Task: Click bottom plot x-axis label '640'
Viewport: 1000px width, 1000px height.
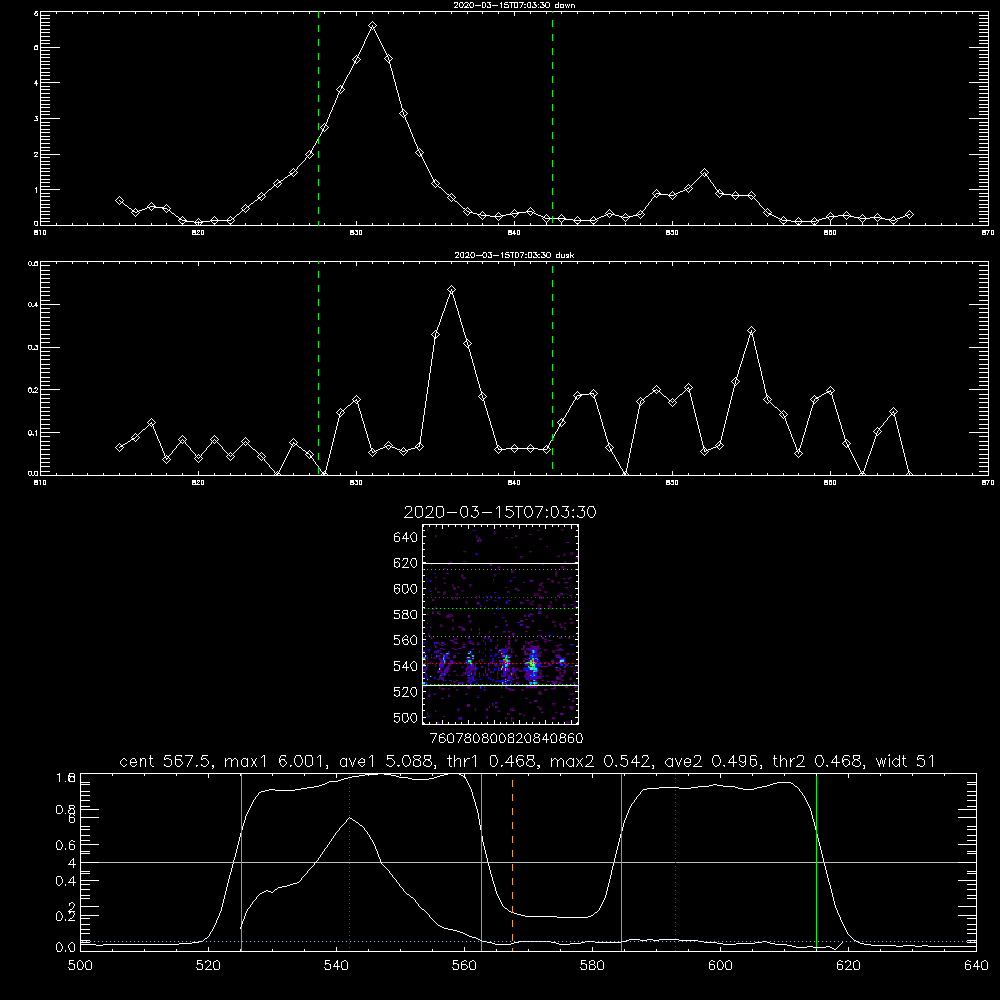Action: [x=976, y=966]
